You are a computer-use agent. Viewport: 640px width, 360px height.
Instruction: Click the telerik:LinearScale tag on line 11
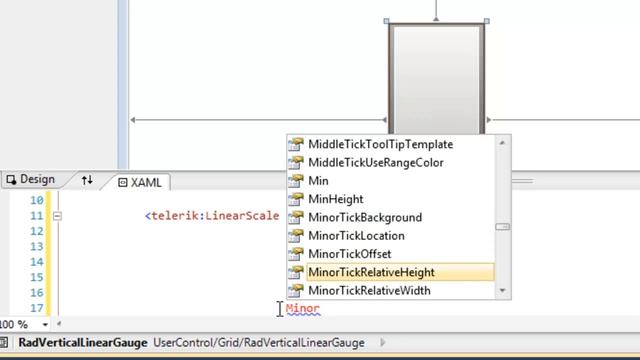[x=212, y=216]
